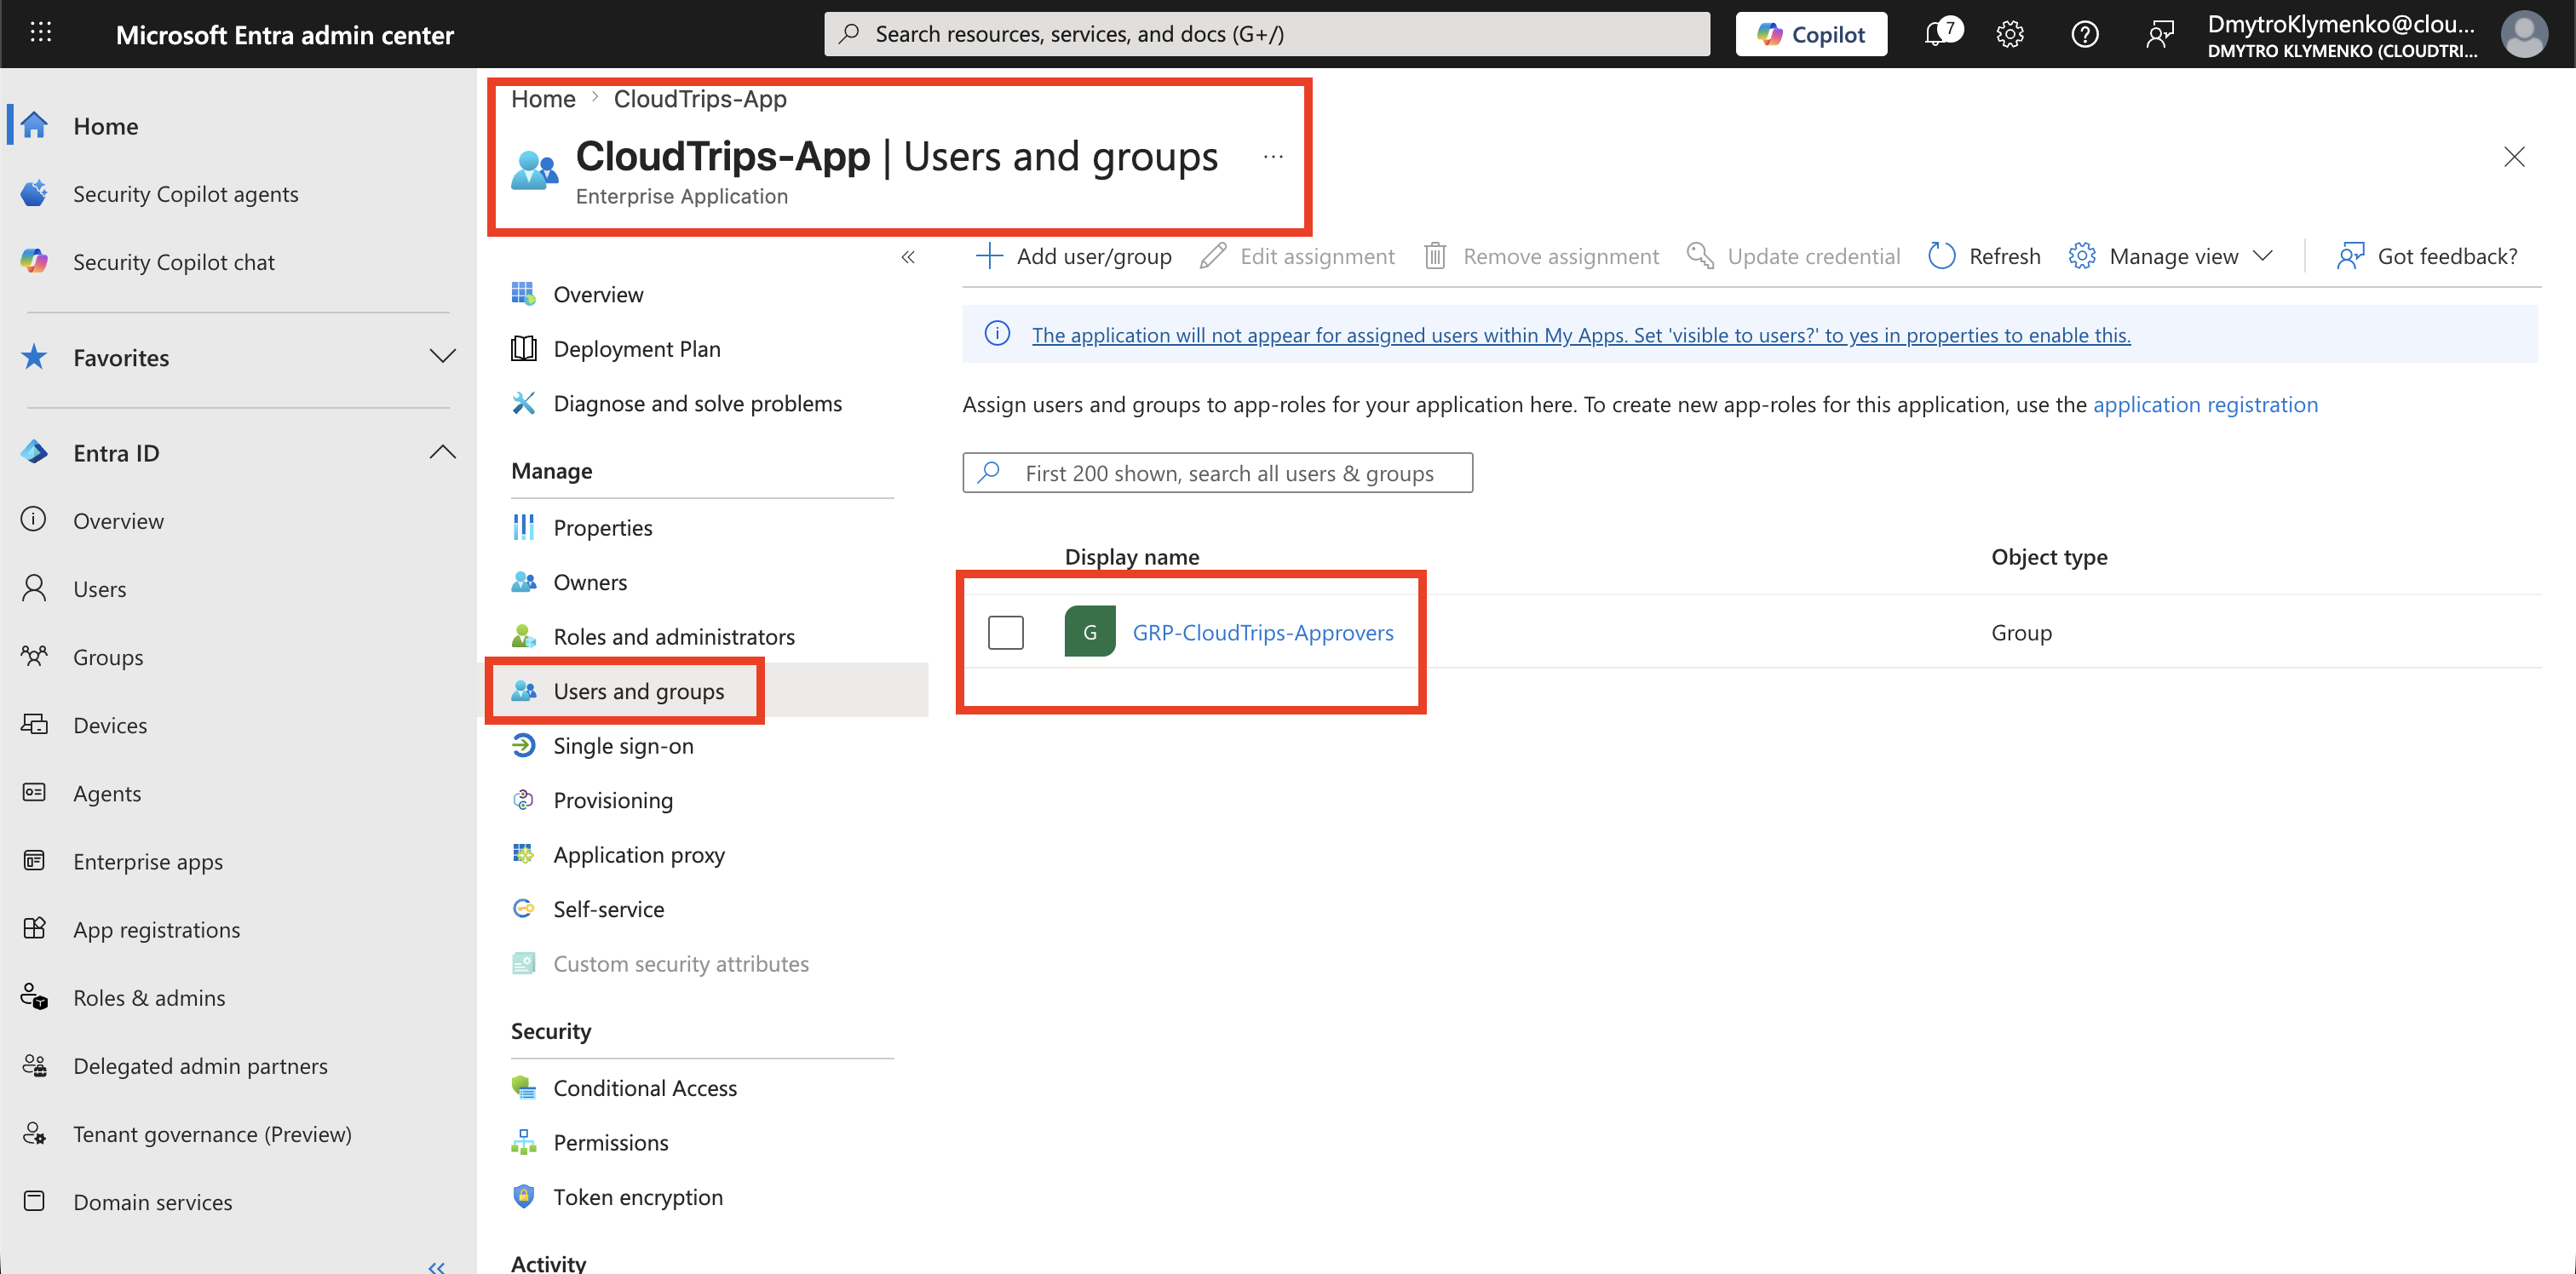This screenshot has width=2576, height=1274.
Task: Click the green G group avatar
Action: tap(1090, 632)
